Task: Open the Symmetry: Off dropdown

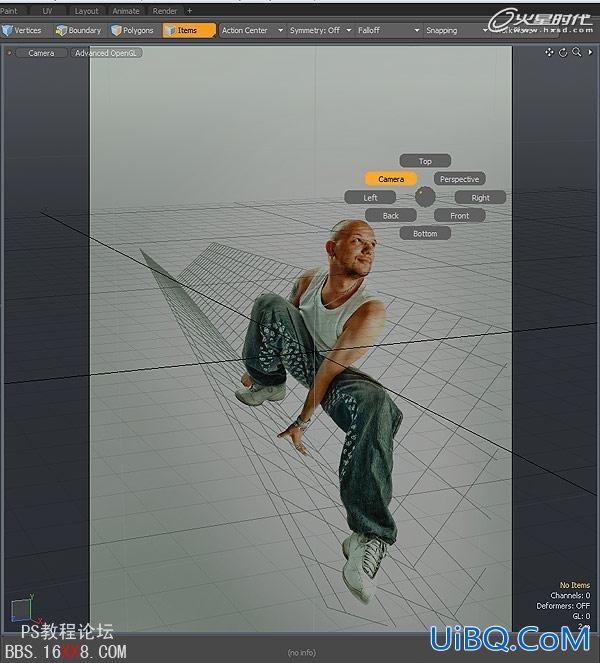Action: 320,30
